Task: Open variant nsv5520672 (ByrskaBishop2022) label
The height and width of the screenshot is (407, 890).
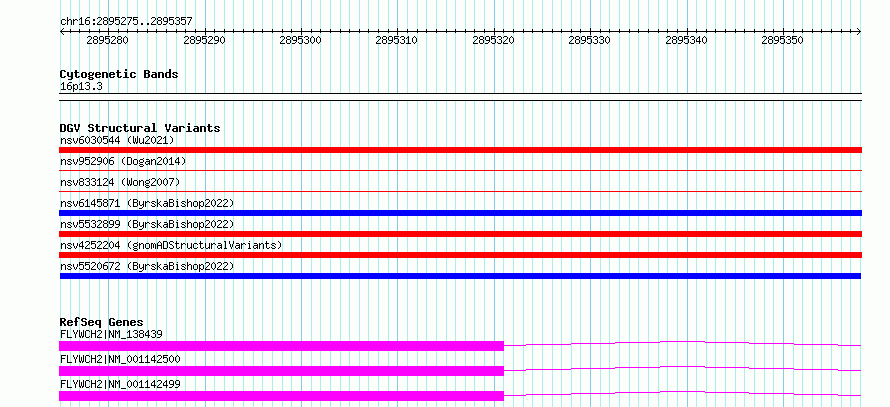Action: [x=147, y=266]
